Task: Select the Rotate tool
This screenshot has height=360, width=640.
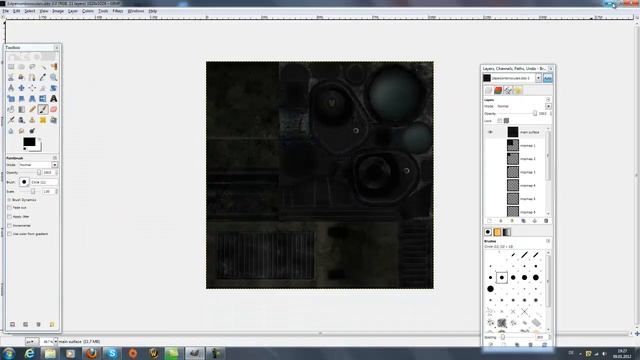Action: pyautogui.click(x=53, y=88)
